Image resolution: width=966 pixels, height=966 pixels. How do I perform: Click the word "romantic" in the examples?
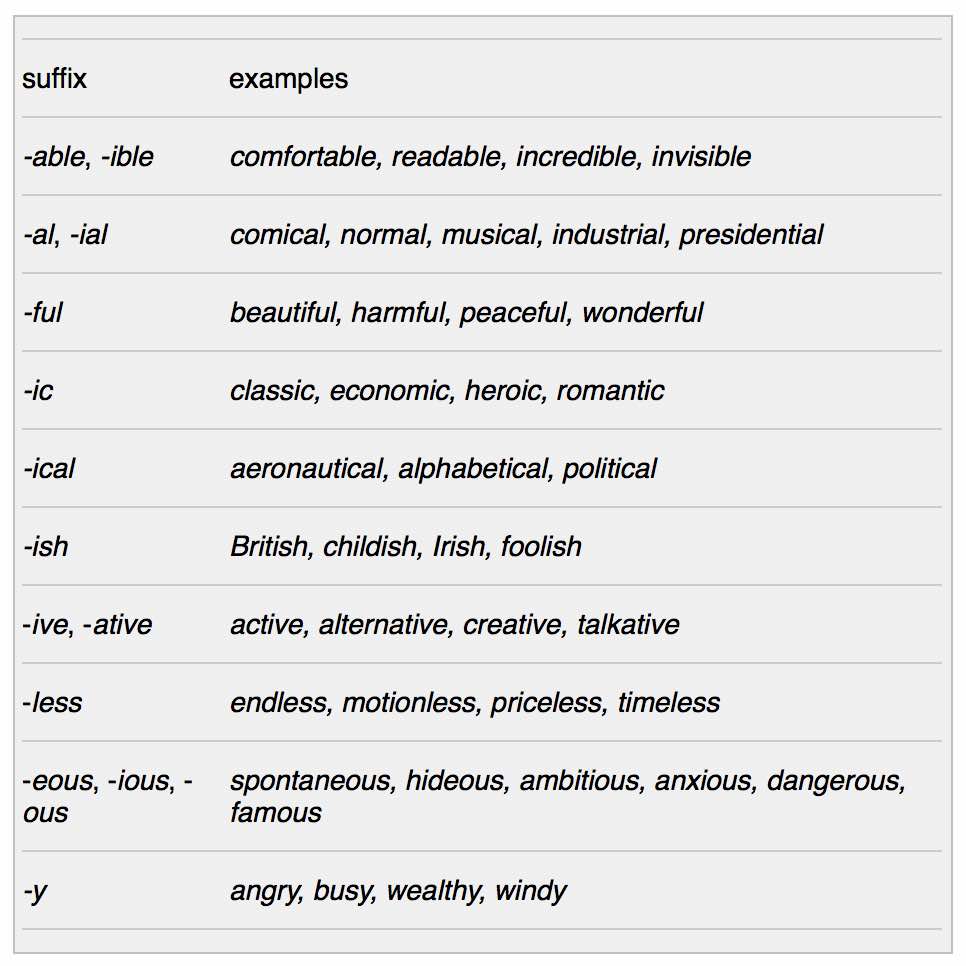click(x=610, y=391)
